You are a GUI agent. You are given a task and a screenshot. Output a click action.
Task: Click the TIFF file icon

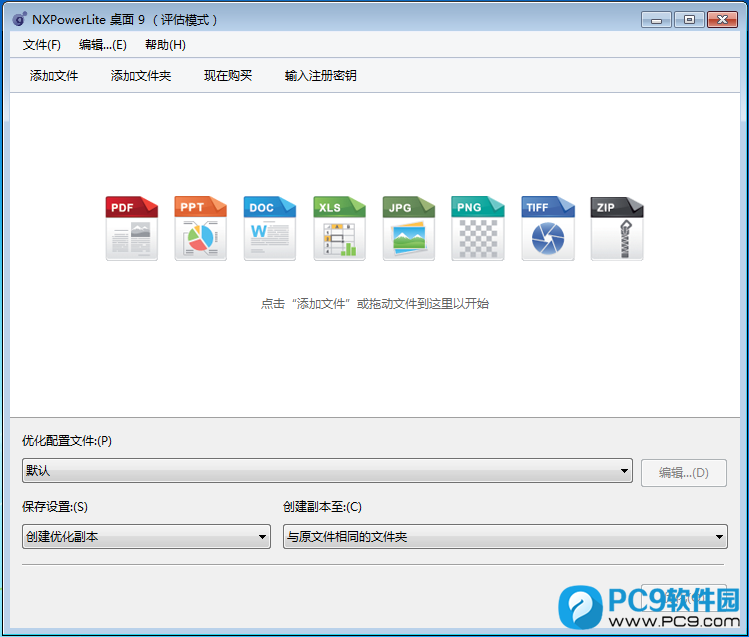[x=548, y=228]
